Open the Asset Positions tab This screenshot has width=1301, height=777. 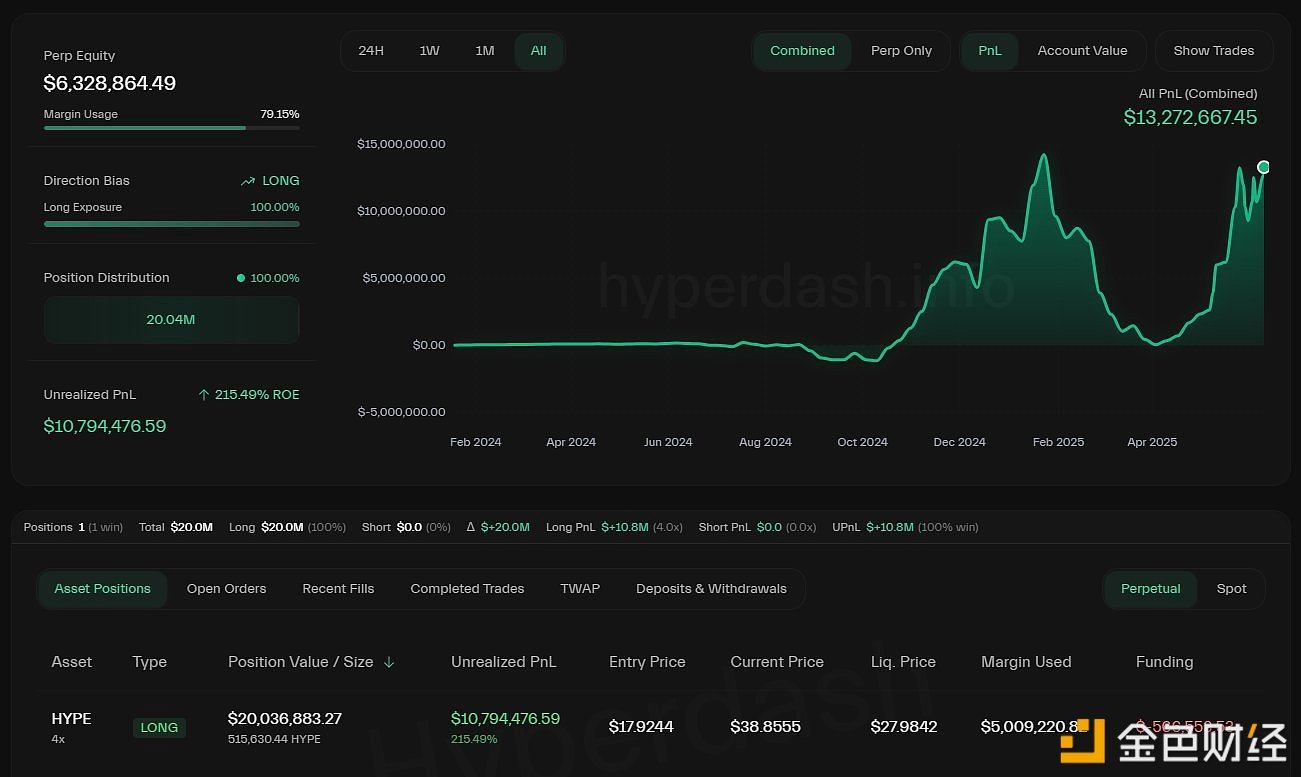point(103,589)
